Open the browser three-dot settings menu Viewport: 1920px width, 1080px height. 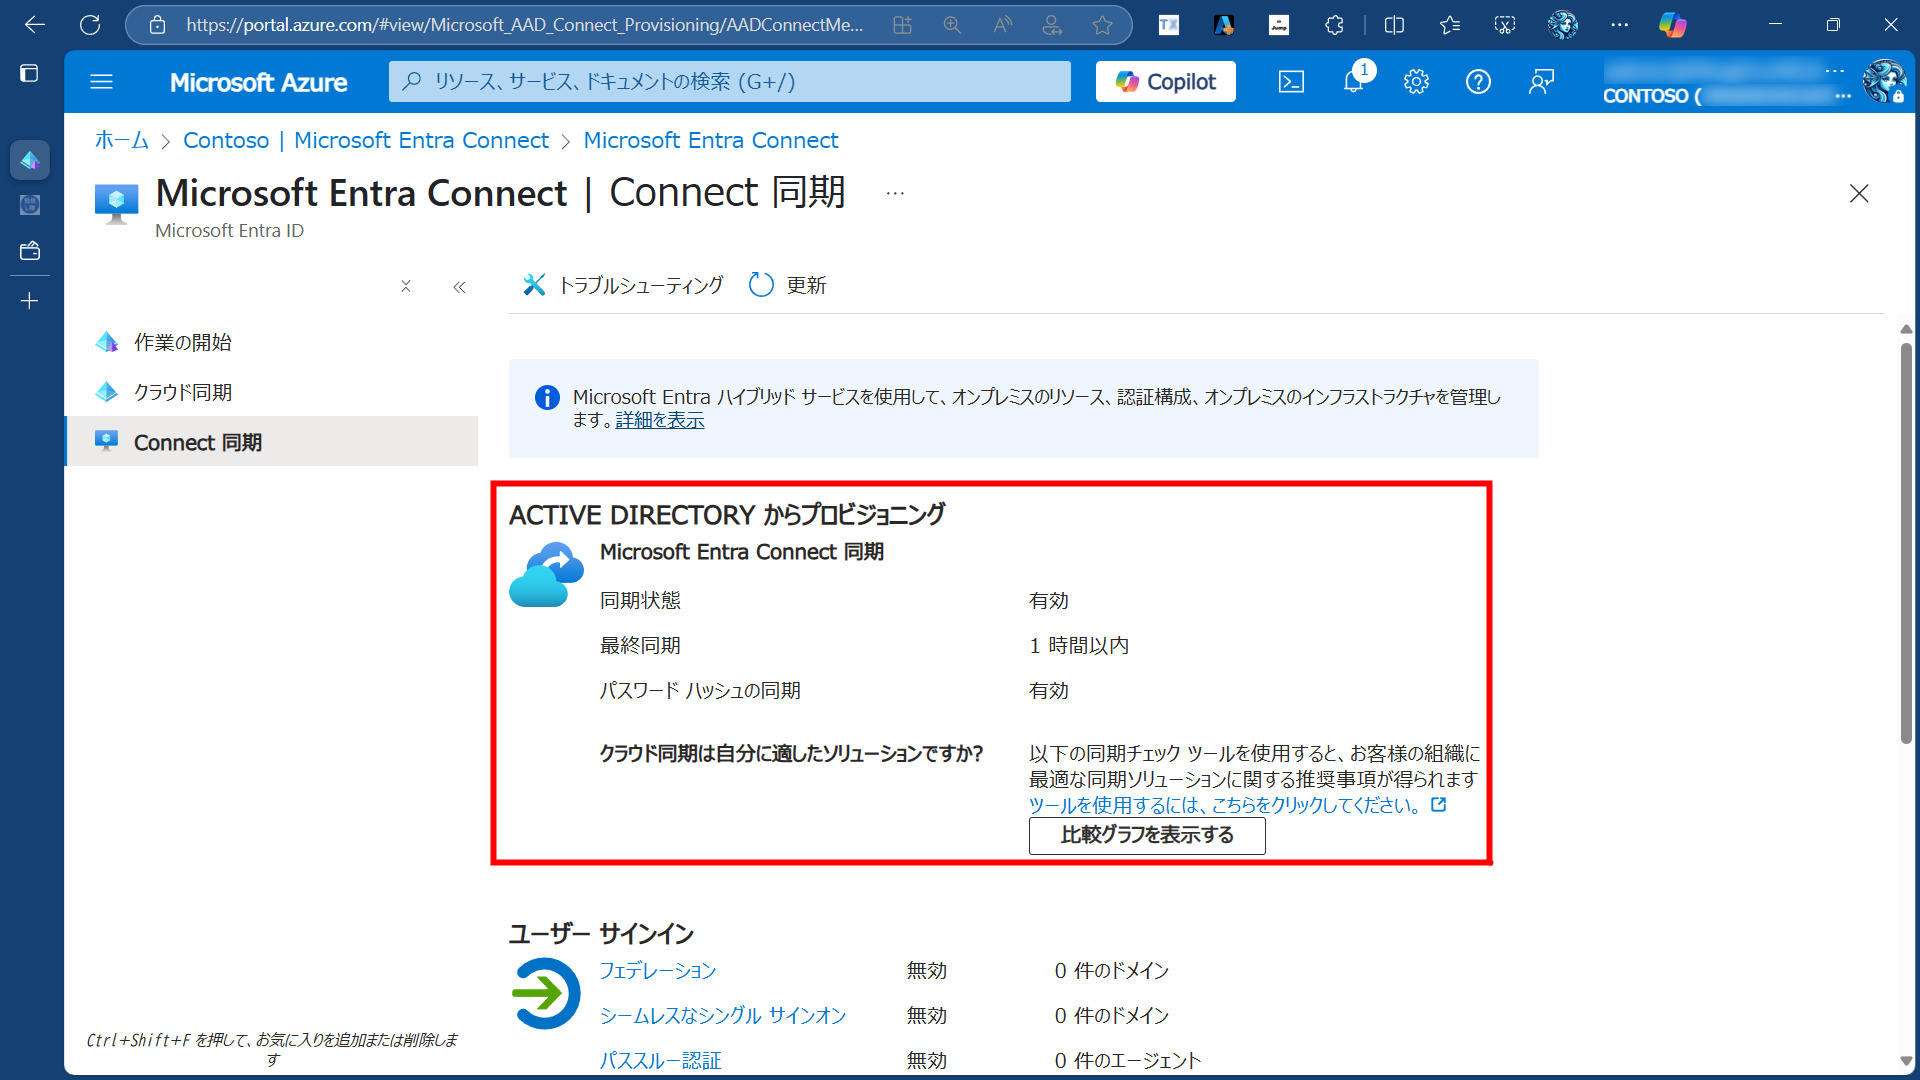[x=1619, y=25]
